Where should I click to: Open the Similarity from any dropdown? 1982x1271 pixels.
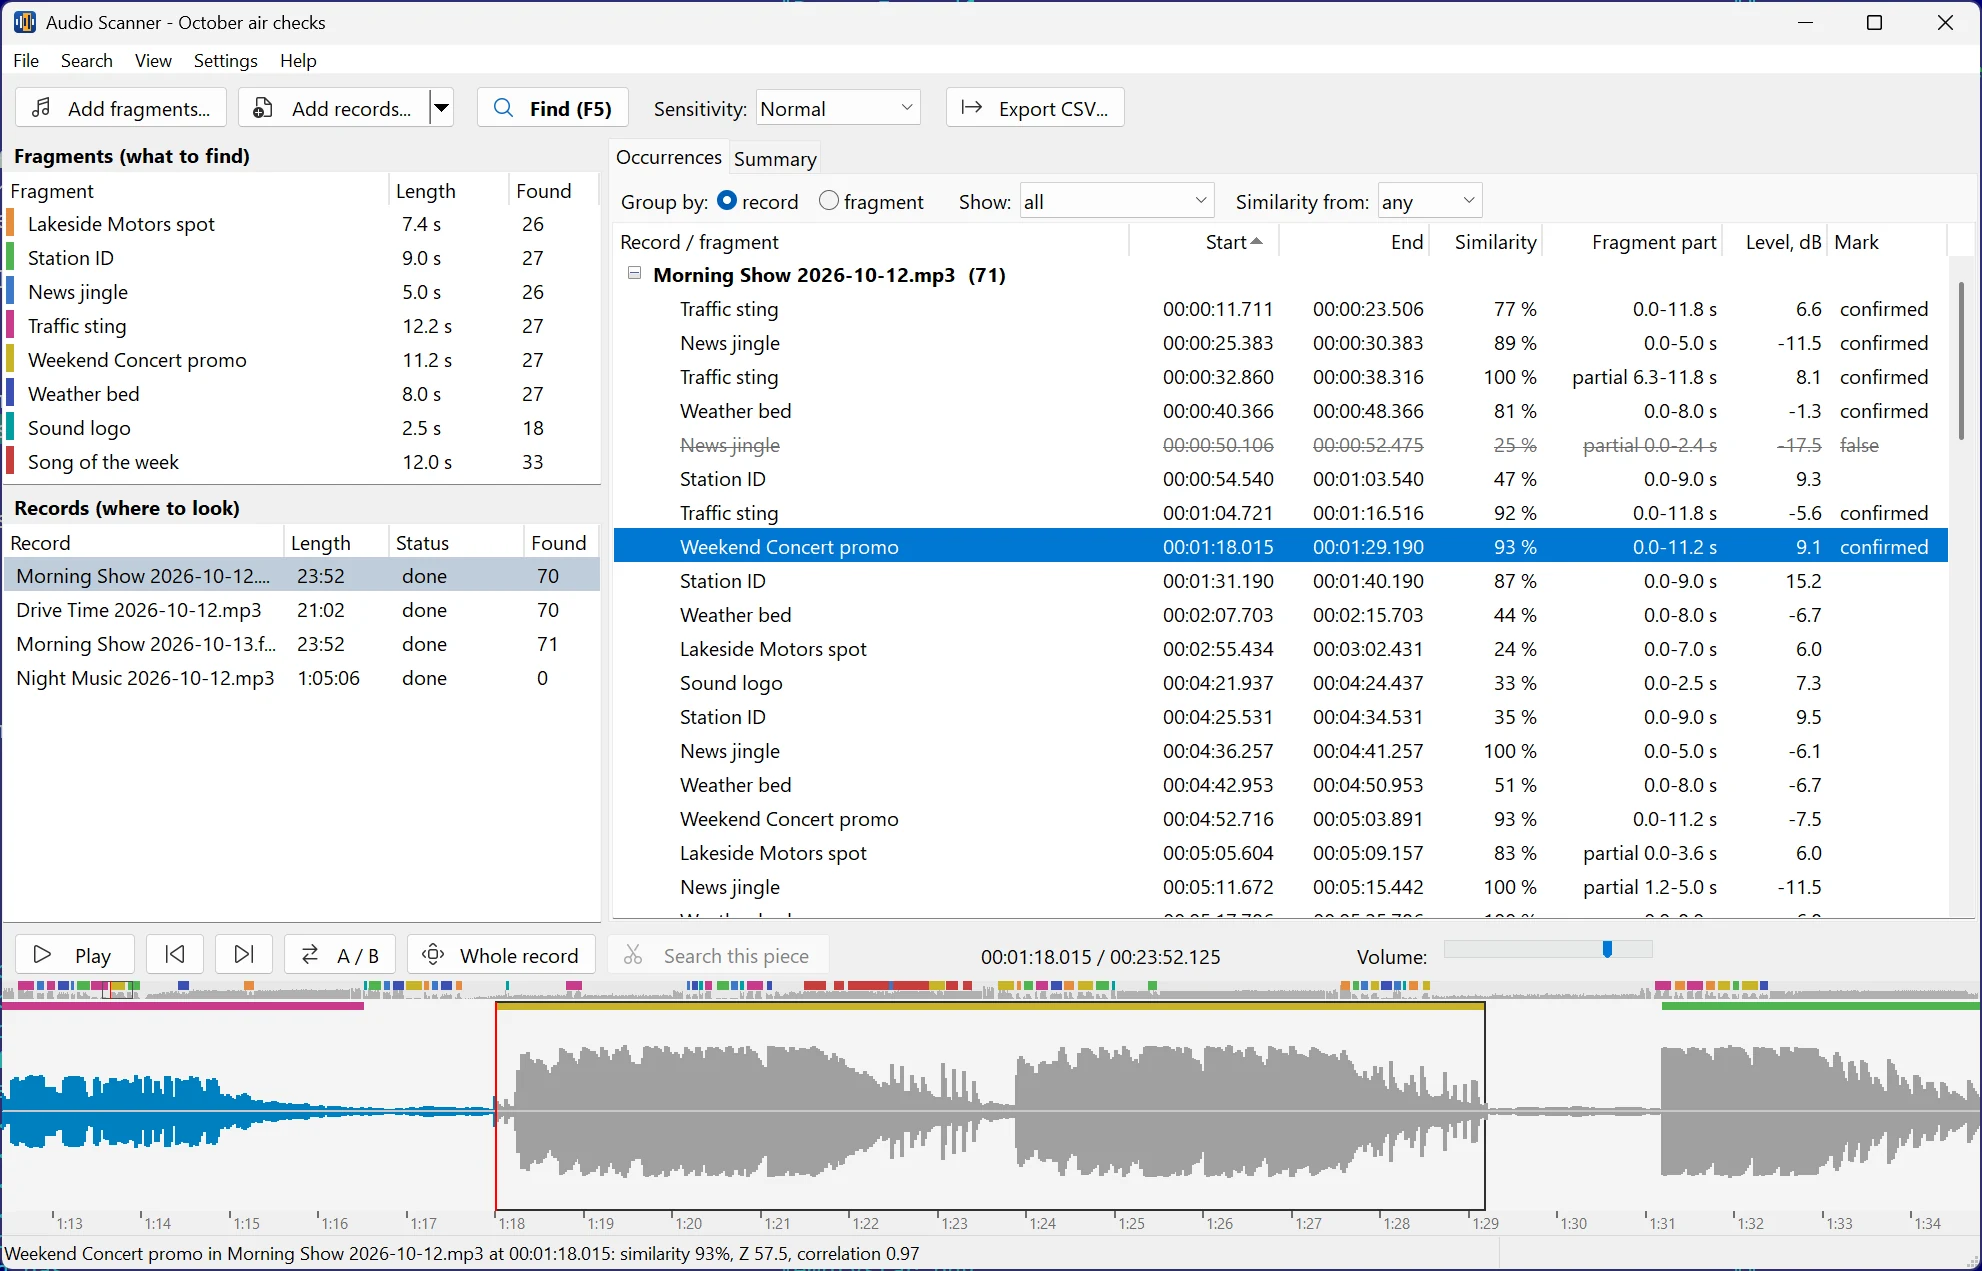1430,201
